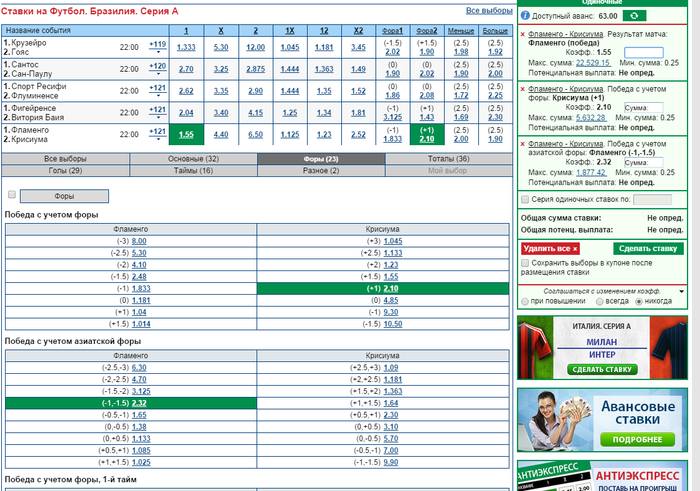Screen dimensions: 700x491
Task: Click max sum link 1 877.42
Action: click(x=591, y=173)
